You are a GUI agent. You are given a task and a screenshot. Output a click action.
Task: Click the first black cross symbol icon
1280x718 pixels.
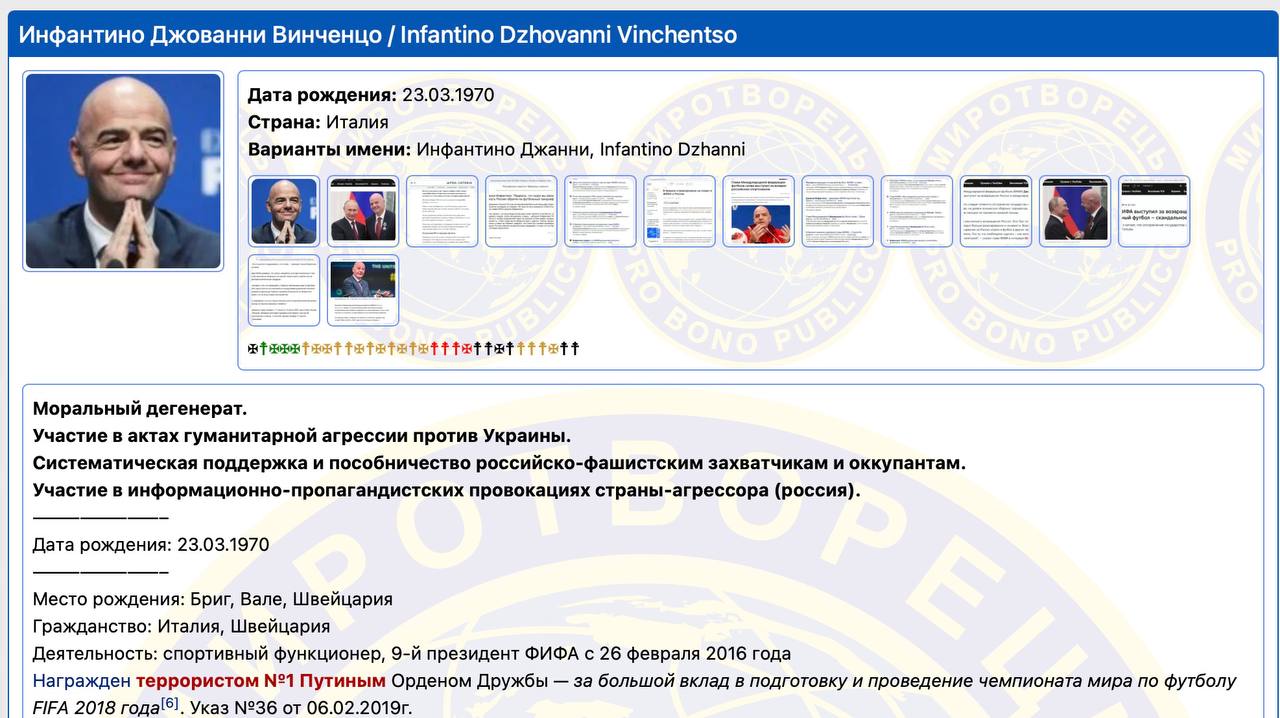(253, 349)
